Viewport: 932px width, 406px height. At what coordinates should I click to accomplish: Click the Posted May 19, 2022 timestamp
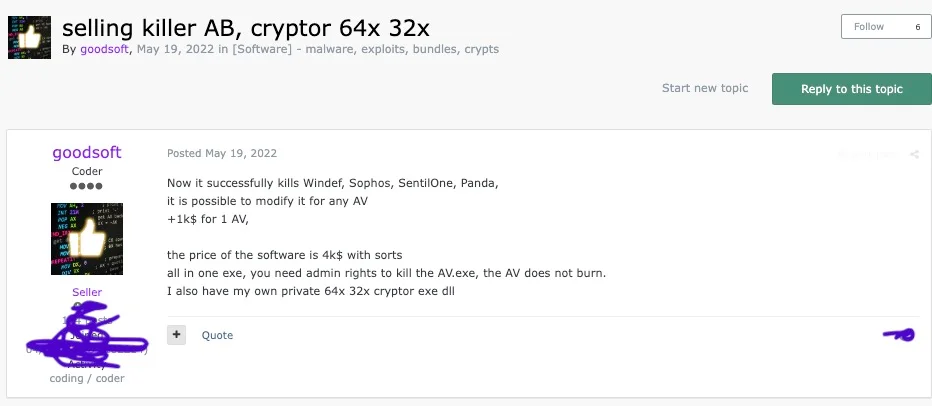pos(222,153)
